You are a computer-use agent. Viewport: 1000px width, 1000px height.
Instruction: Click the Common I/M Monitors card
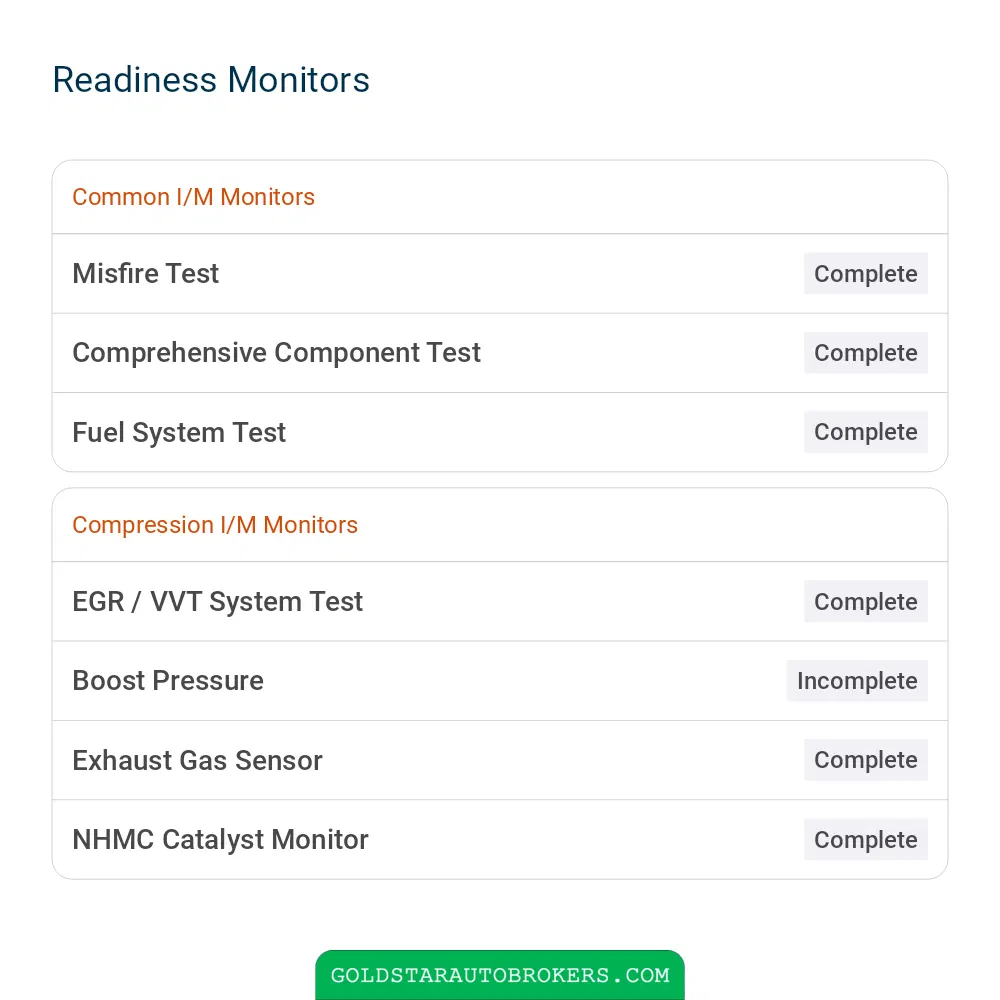[x=500, y=316]
